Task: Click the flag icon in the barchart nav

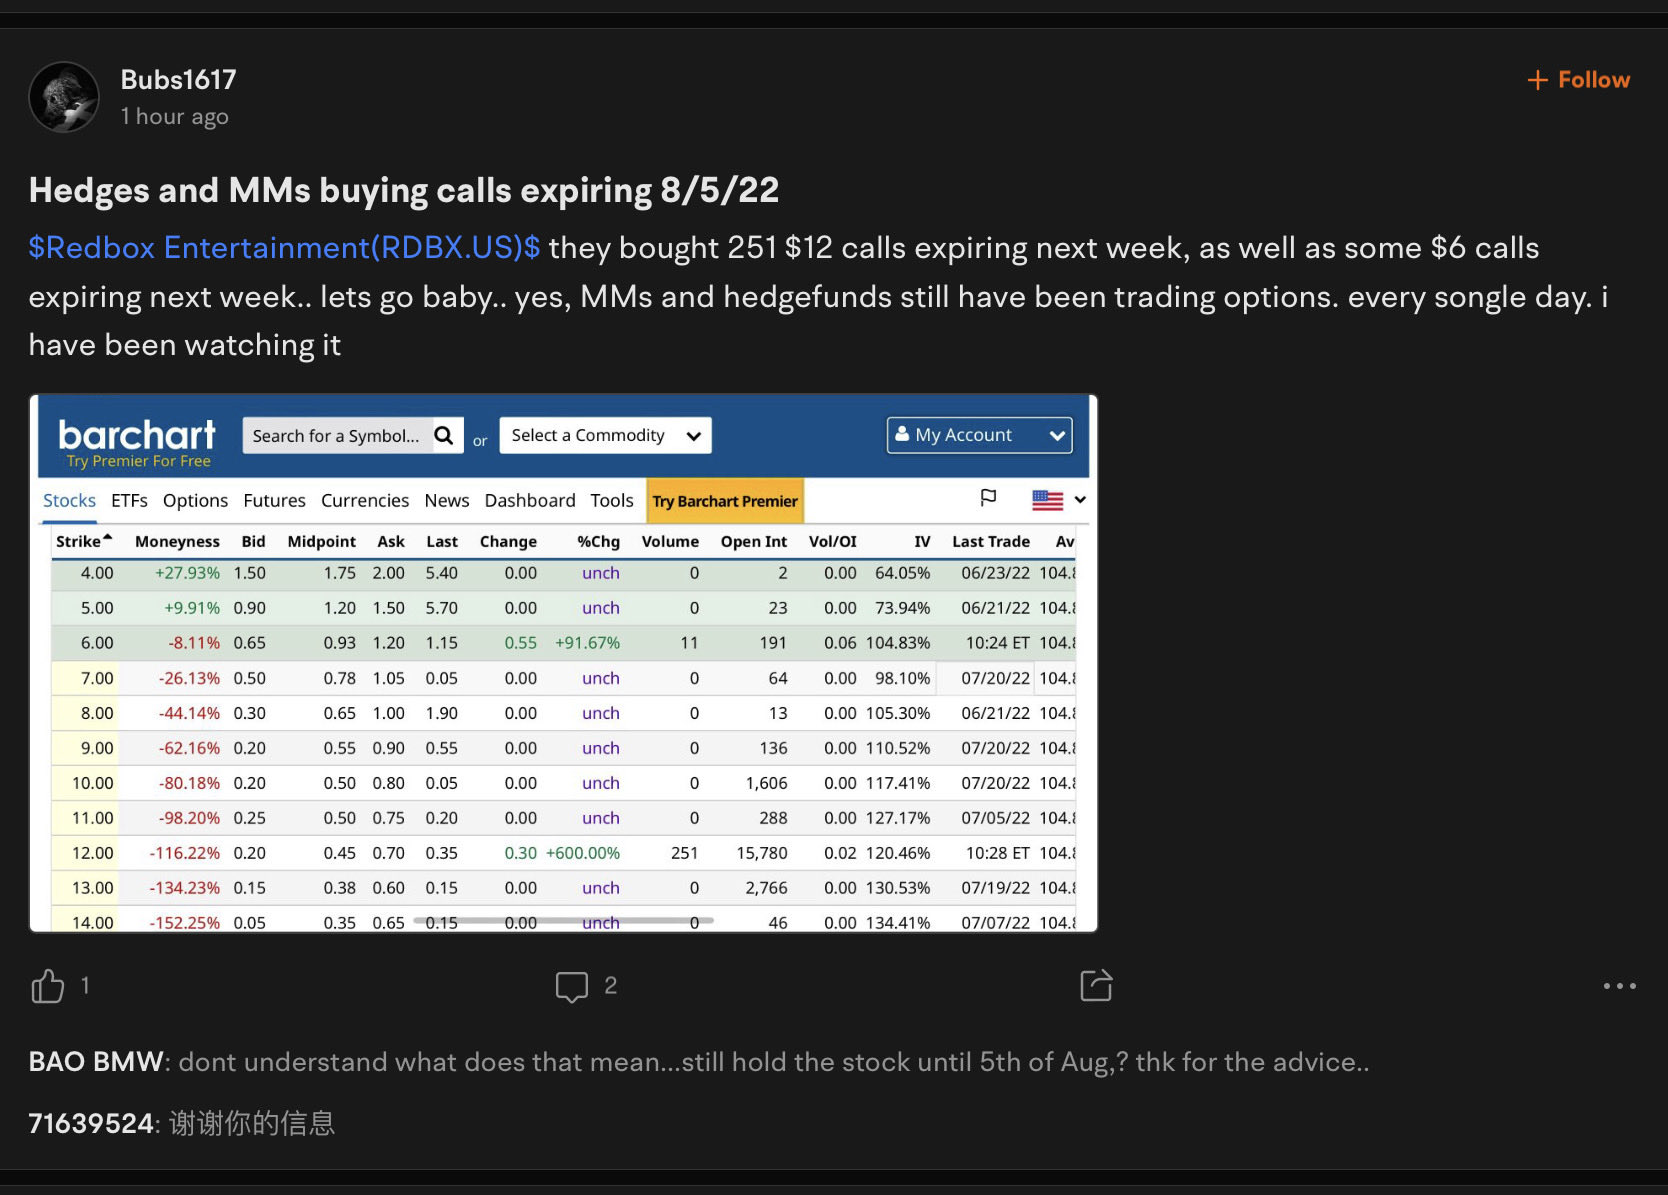Action: point(988,498)
